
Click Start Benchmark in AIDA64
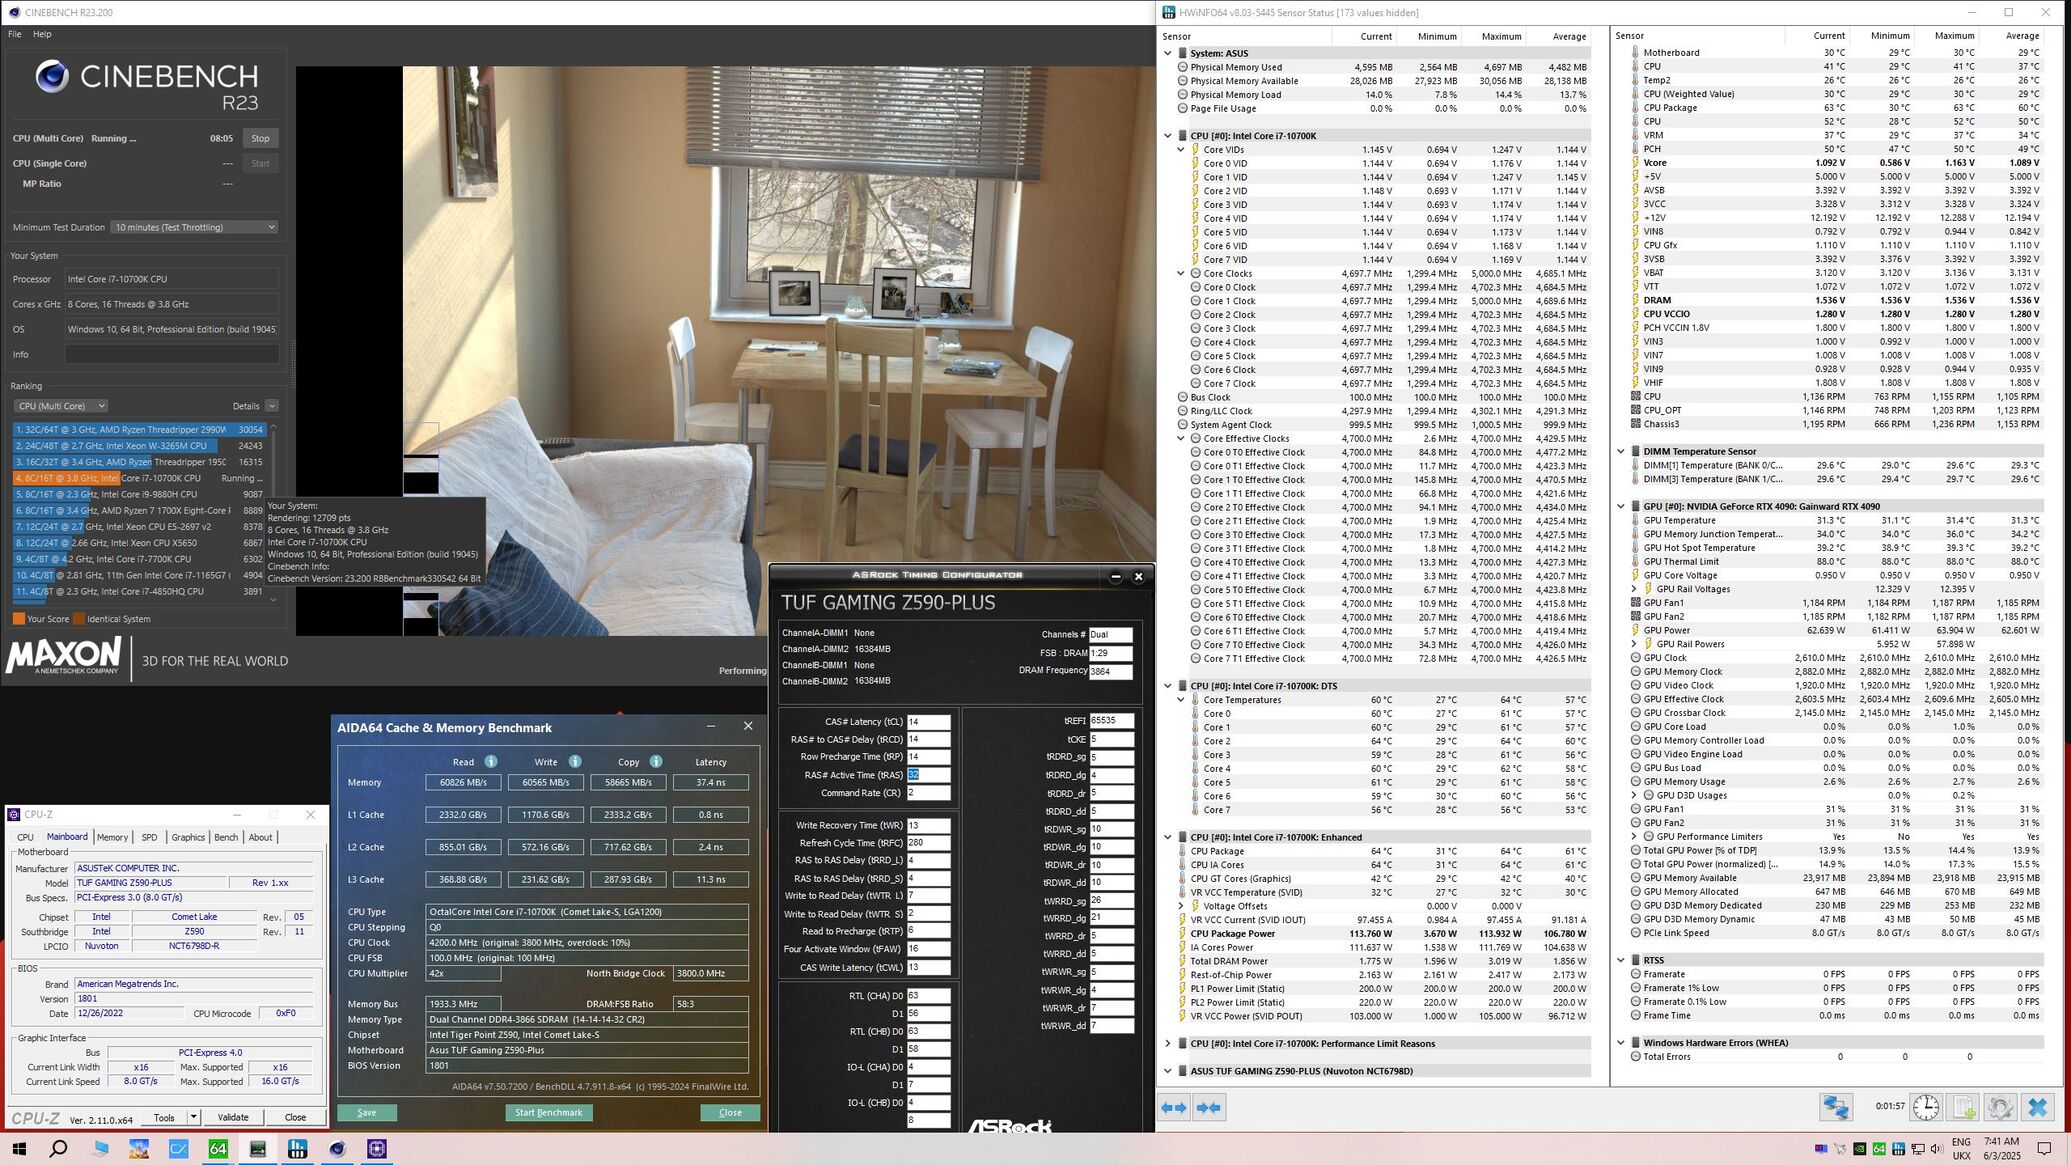(x=548, y=1112)
